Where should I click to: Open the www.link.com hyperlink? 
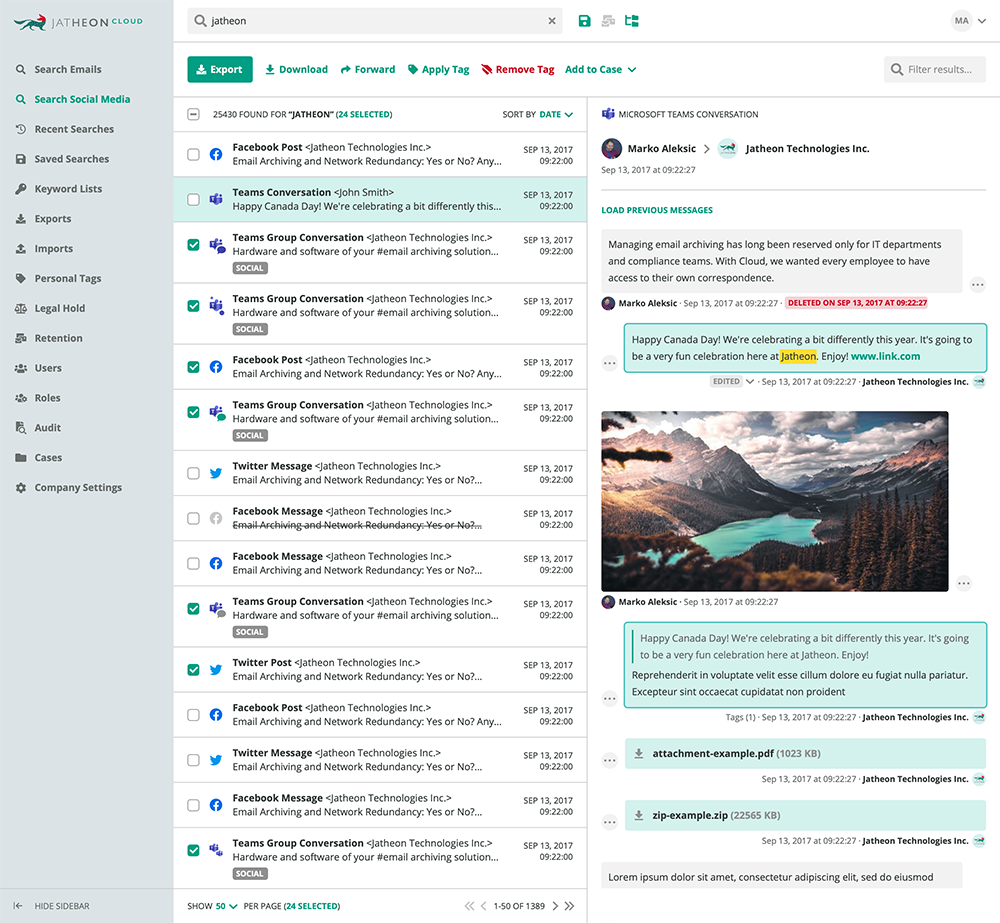[x=885, y=356]
